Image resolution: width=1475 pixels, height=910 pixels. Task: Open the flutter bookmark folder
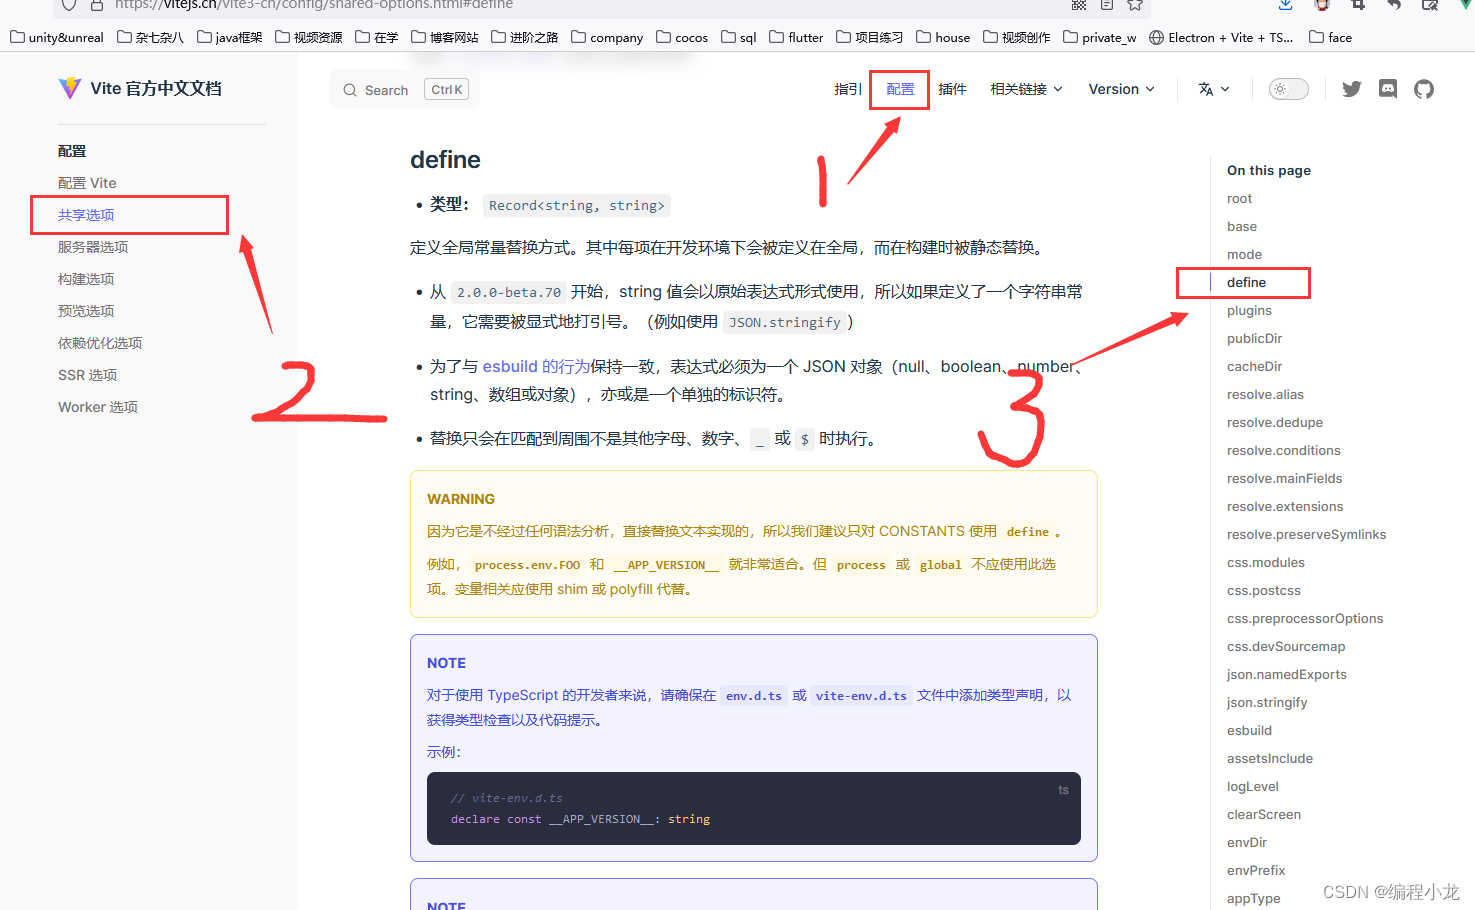coord(796,37)
